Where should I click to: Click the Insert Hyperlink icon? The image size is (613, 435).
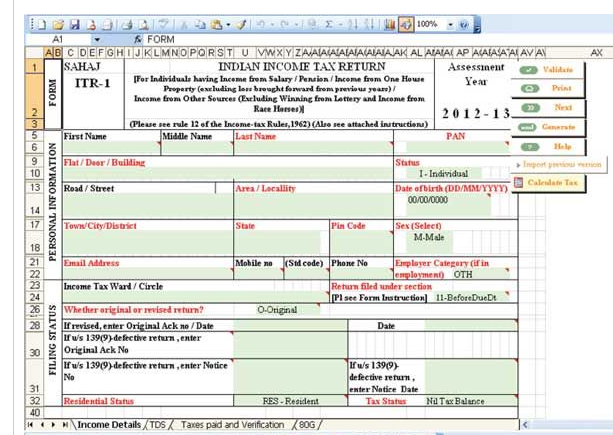click(312, 24)
